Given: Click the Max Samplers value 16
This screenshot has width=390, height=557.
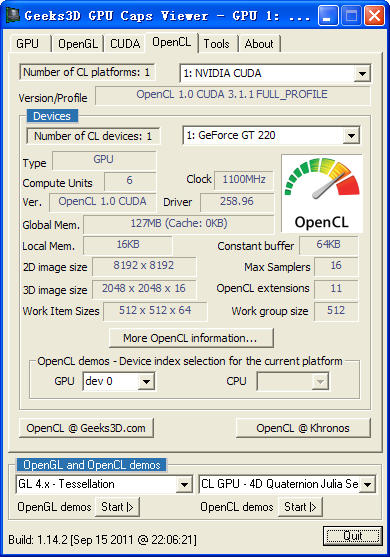Looking at the screenshot, I should tap(336, 266).
